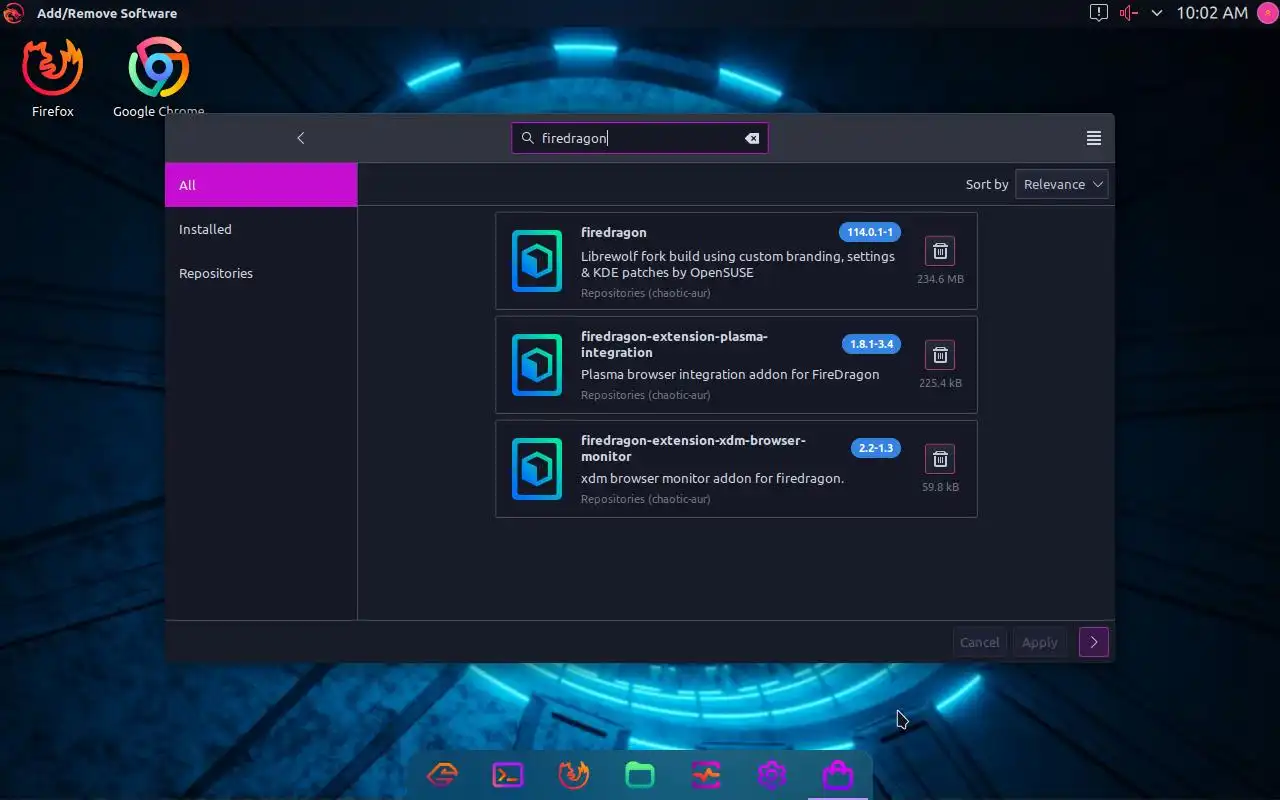Click the 225.4 kB size label
The width and height of the screenshot is (1280, 800).
[x=940, y=383]
